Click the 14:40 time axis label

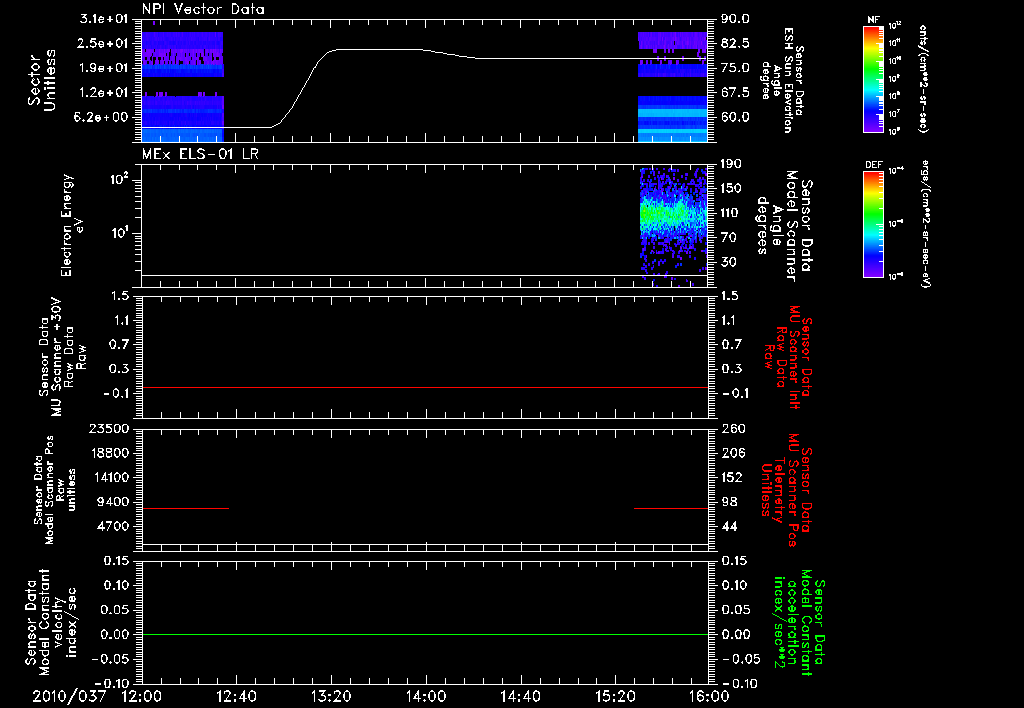[520, 697]
